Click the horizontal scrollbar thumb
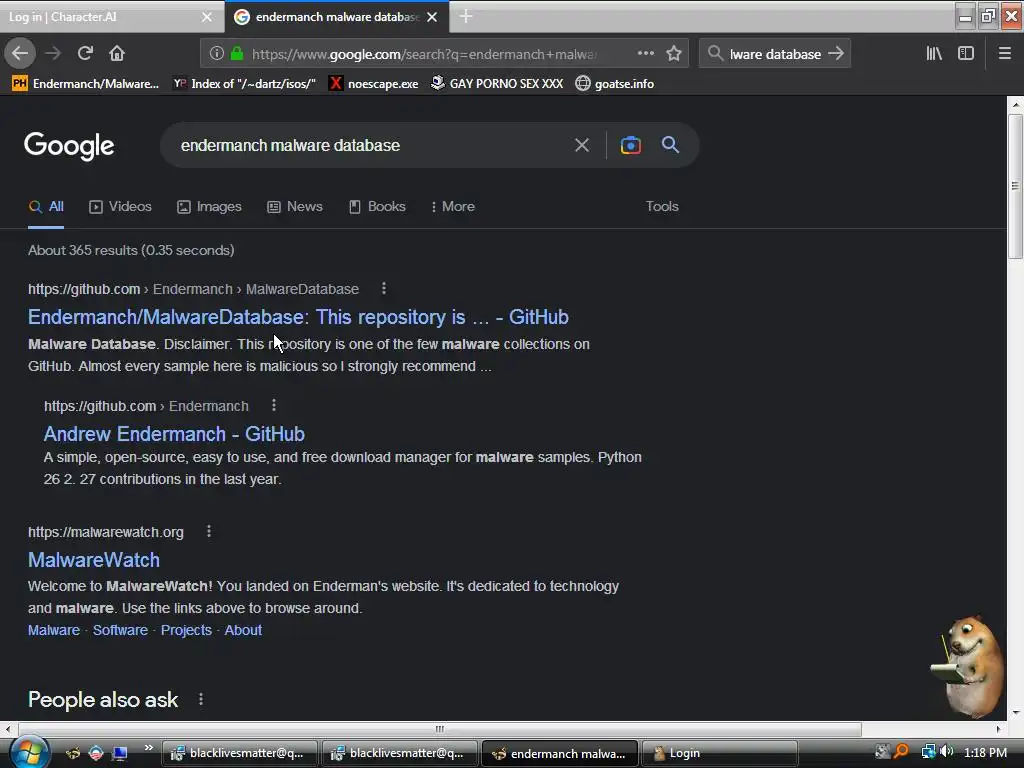 click(x=440, y=729)
